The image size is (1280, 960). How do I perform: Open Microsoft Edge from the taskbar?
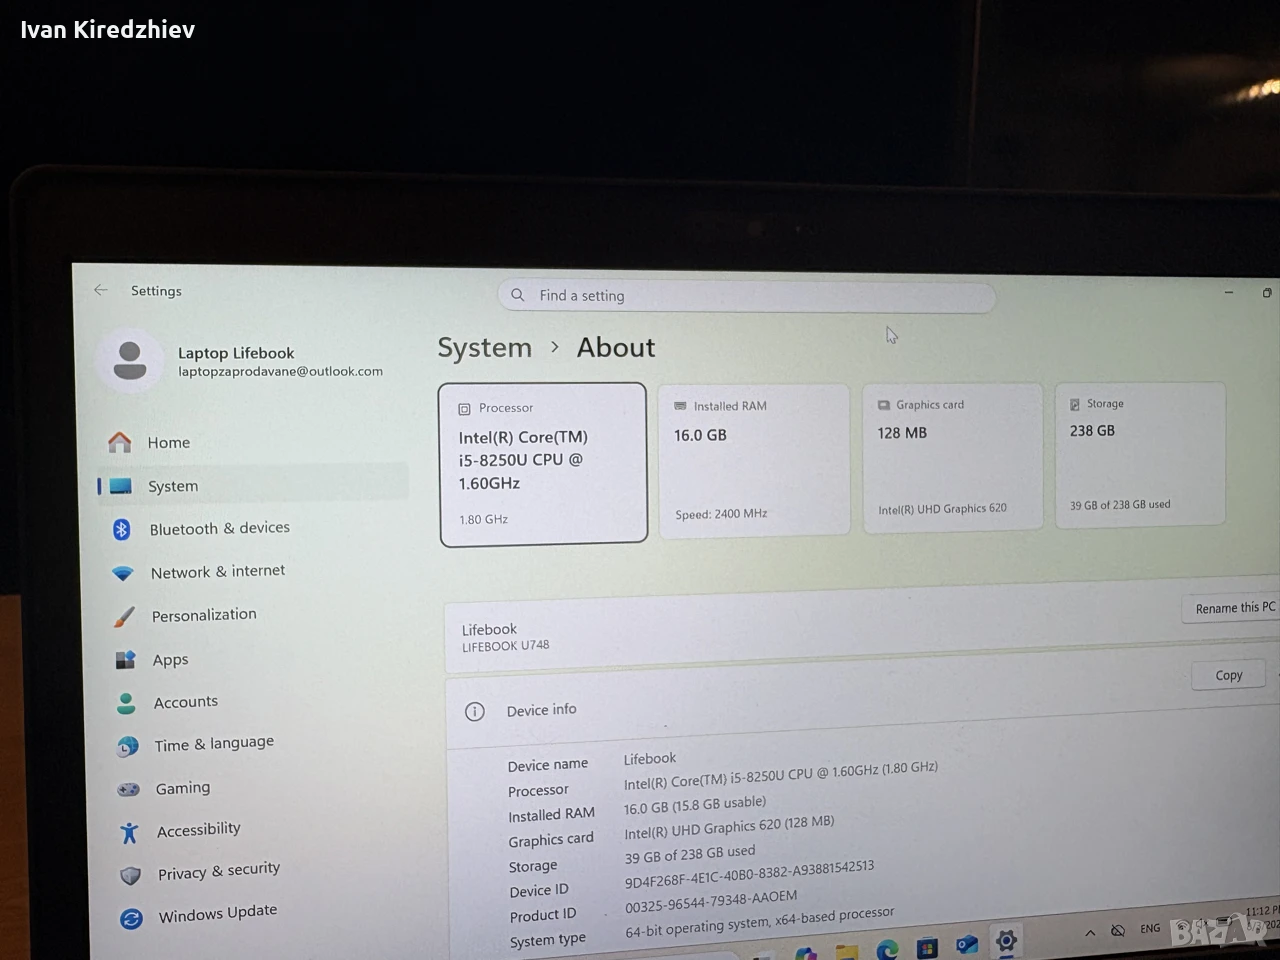(x=887, y=949)
